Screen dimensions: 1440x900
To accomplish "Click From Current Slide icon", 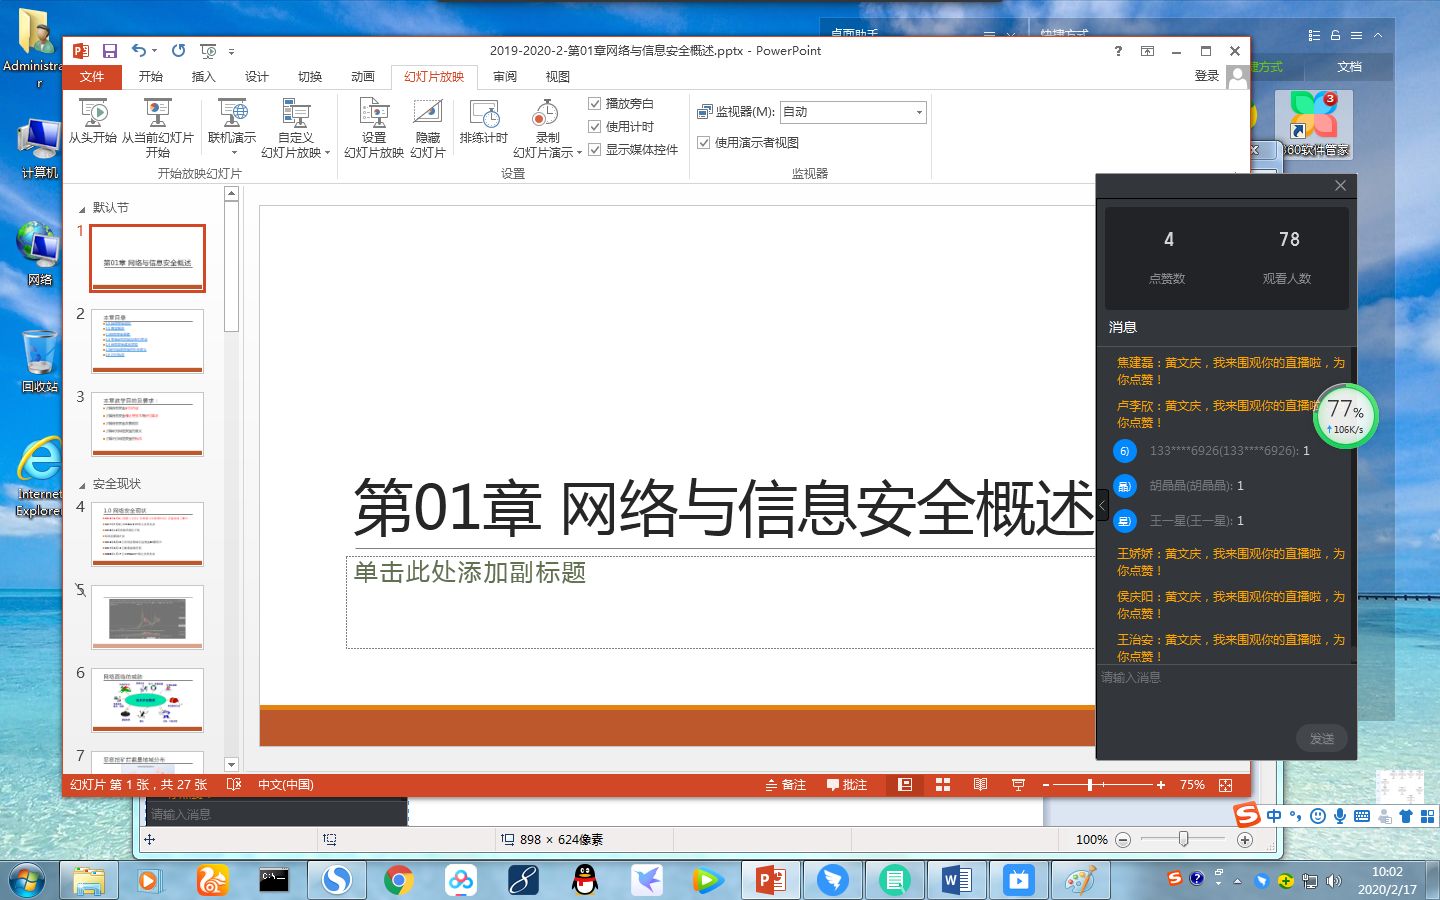I will (157, 114).
